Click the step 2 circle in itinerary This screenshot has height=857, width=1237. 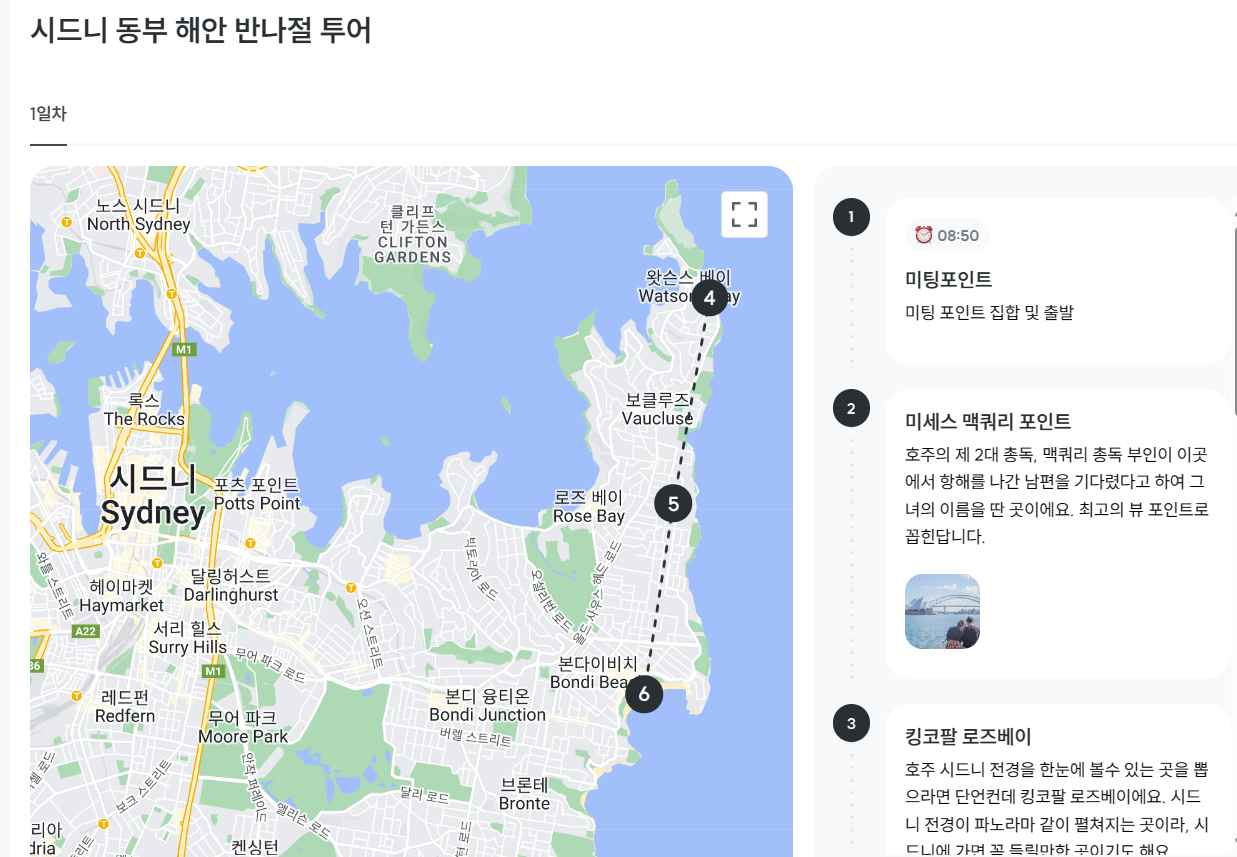tap(851, 408)
